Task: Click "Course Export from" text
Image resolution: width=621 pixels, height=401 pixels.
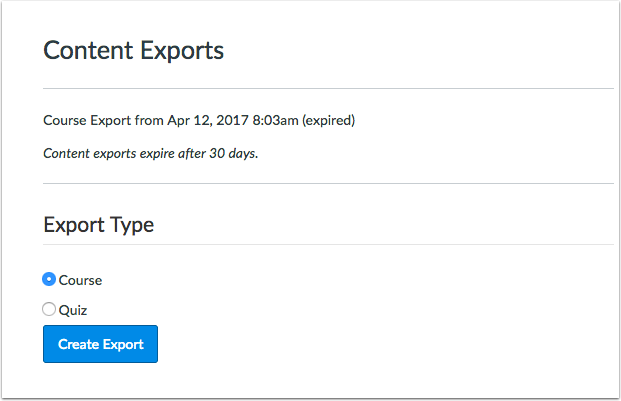Action: [96, 121]
